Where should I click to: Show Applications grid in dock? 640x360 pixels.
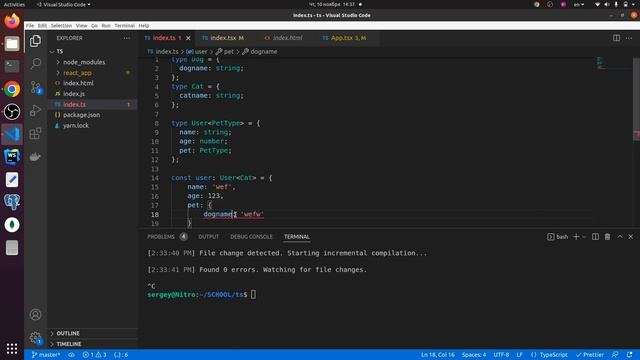click(12, 348)
